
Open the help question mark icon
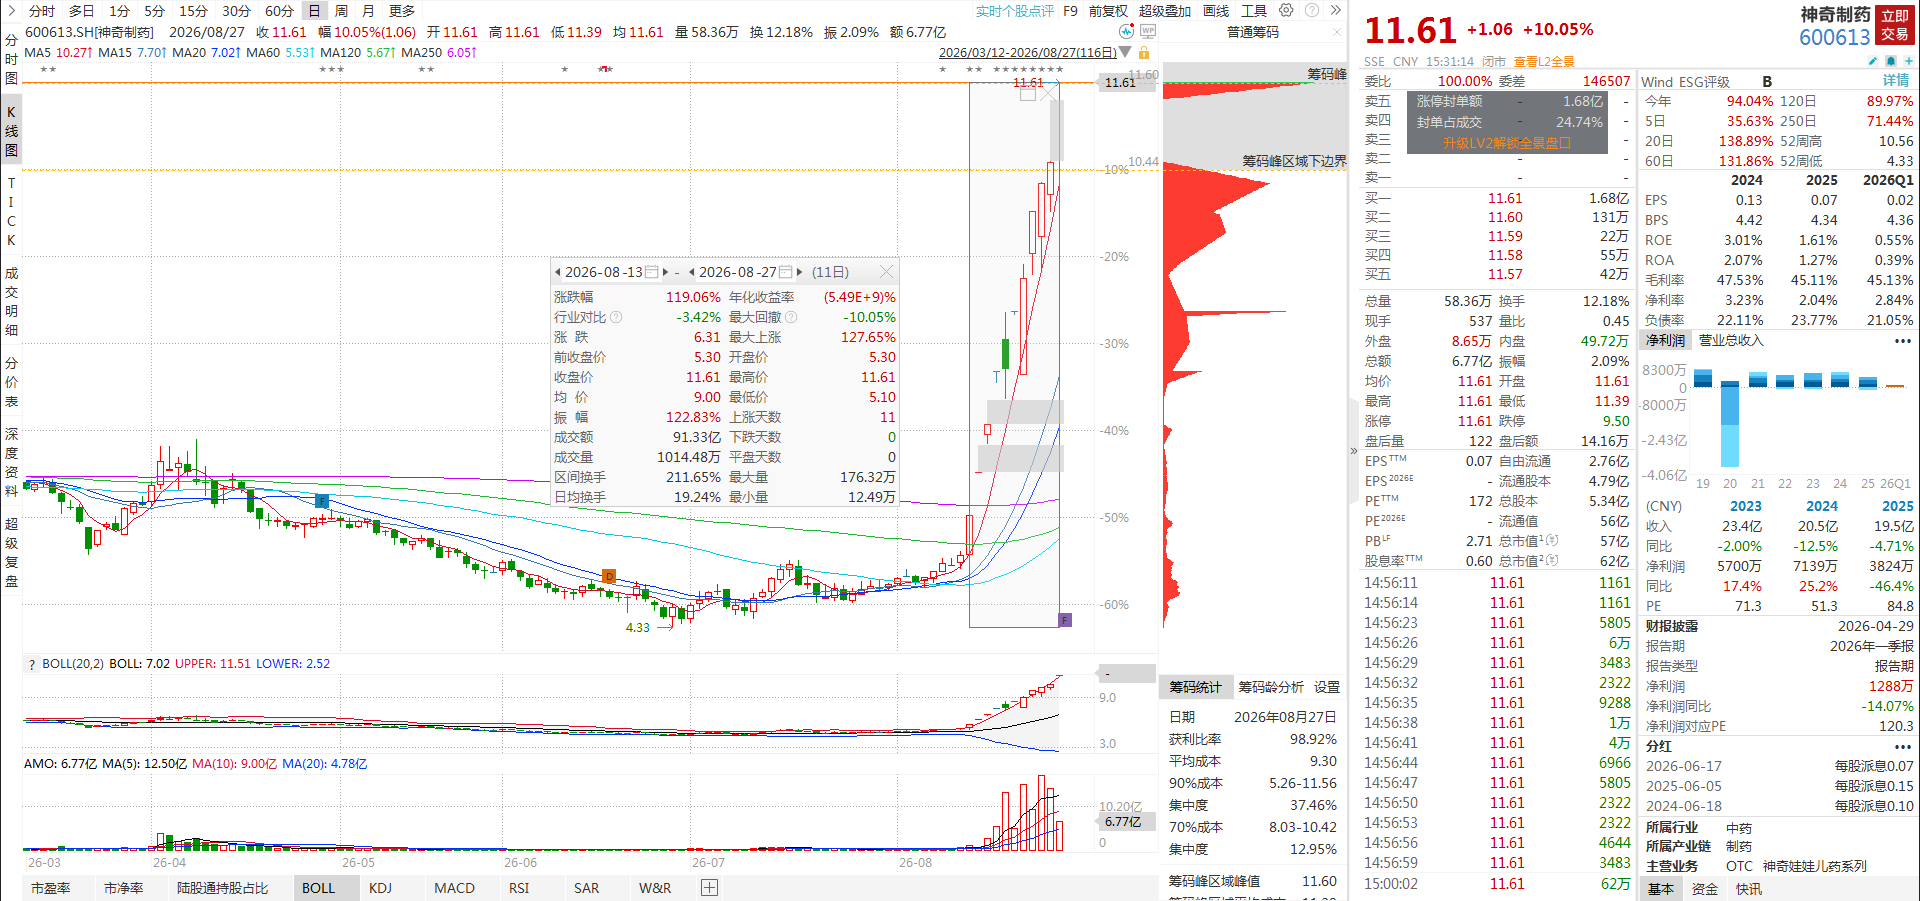(1312, 10)
